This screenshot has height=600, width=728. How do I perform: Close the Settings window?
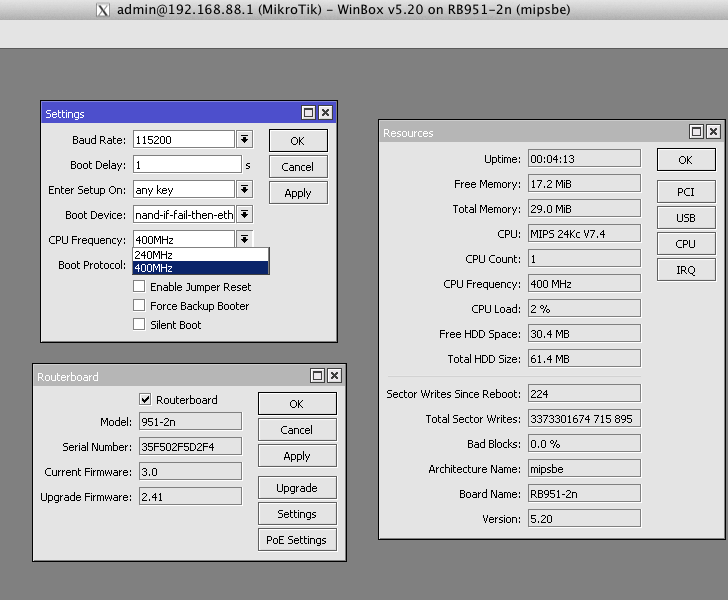(326, 113)
